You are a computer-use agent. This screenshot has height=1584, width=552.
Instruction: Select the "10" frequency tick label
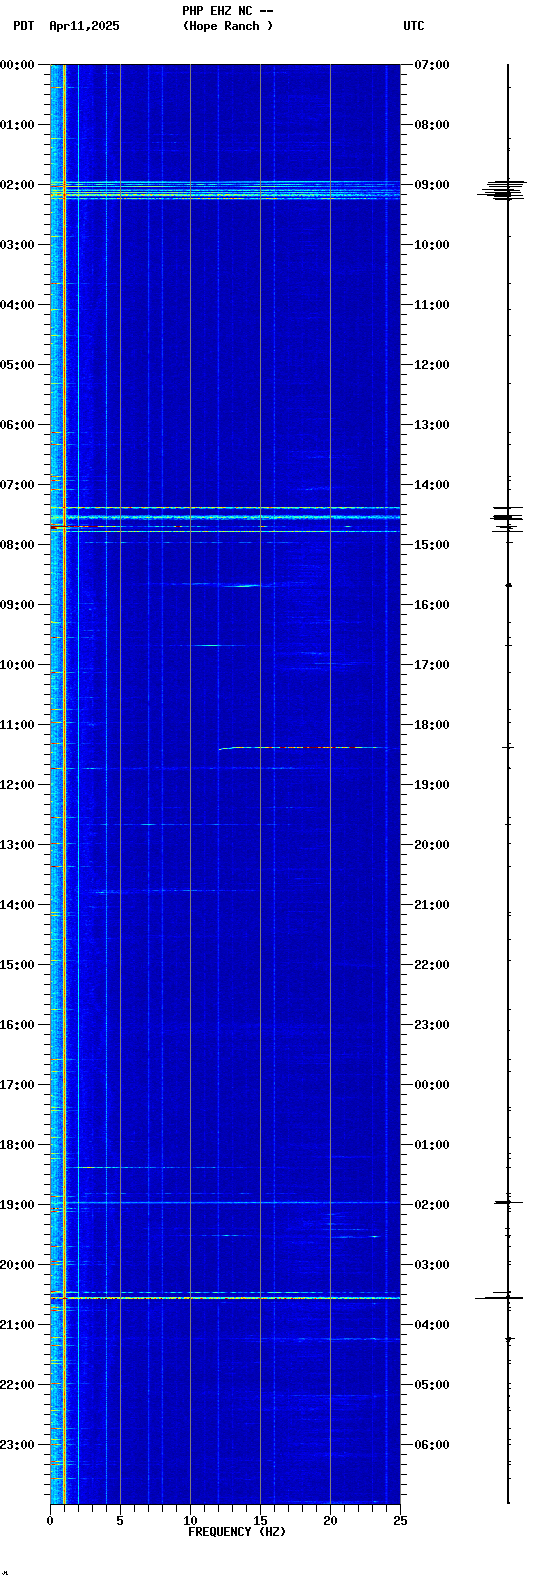pyautogui.click(x=190, y=1521)
